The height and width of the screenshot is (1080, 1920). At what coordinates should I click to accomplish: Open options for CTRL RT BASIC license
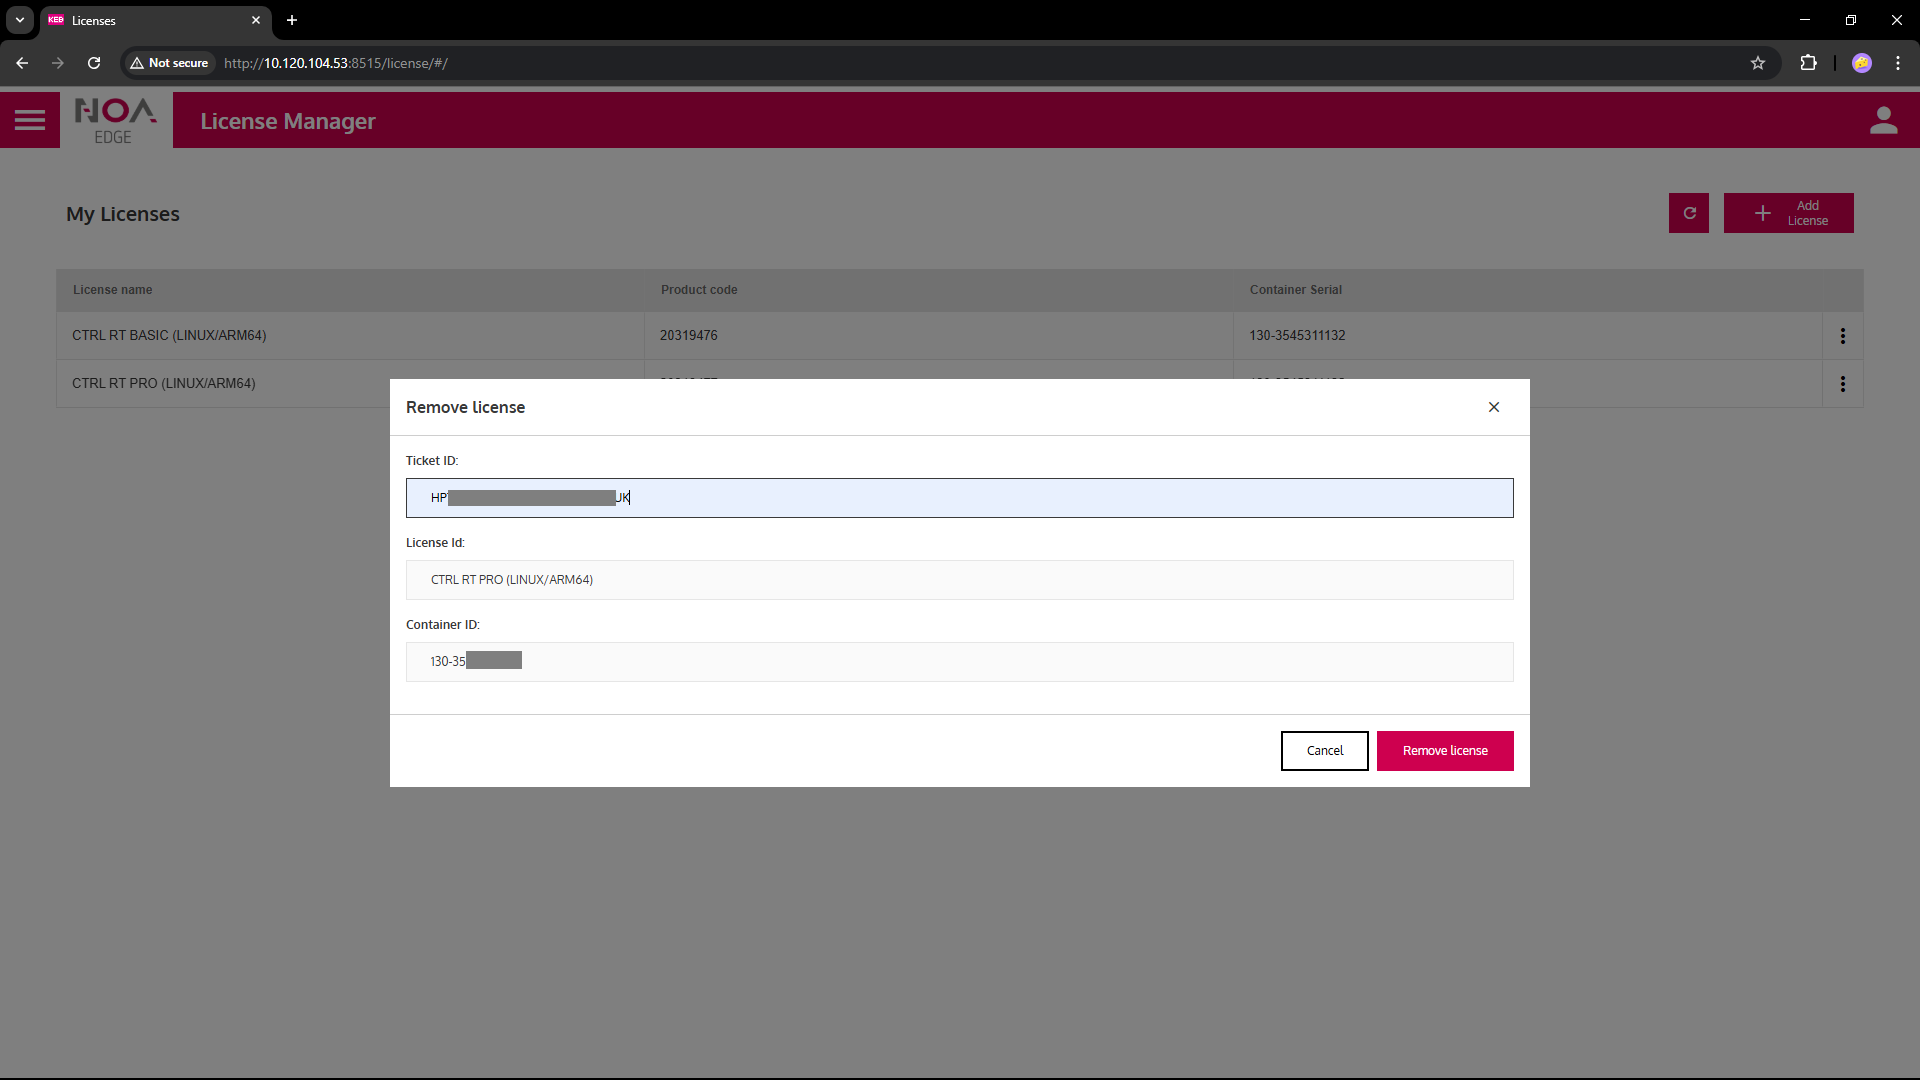[1842, 336]
